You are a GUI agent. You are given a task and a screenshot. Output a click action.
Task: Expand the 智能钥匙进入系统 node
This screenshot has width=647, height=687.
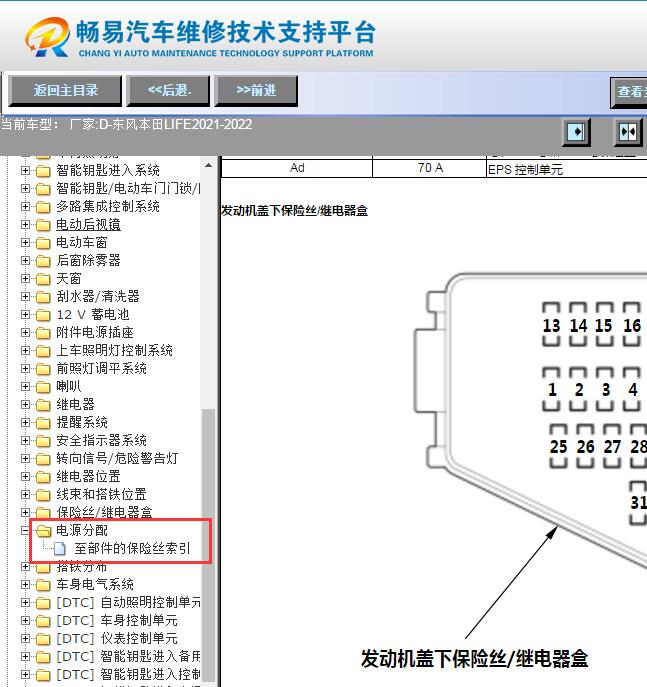25,170
